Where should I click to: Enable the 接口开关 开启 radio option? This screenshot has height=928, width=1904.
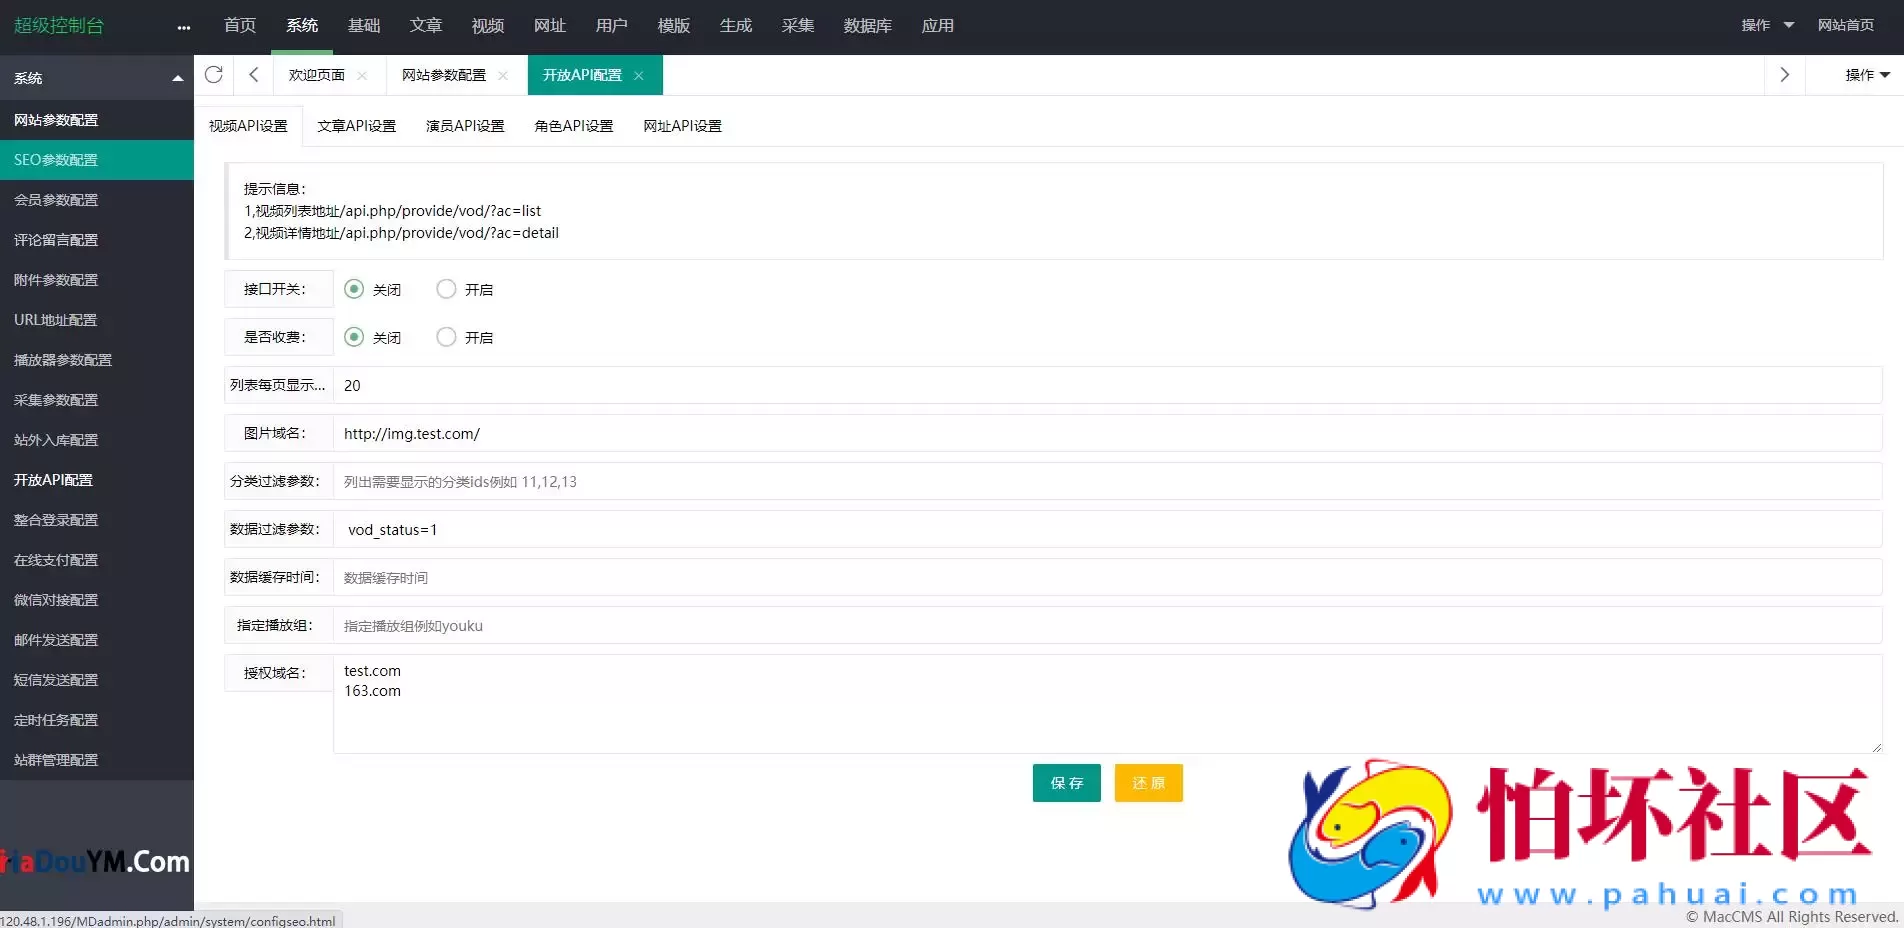coord(446,289)
